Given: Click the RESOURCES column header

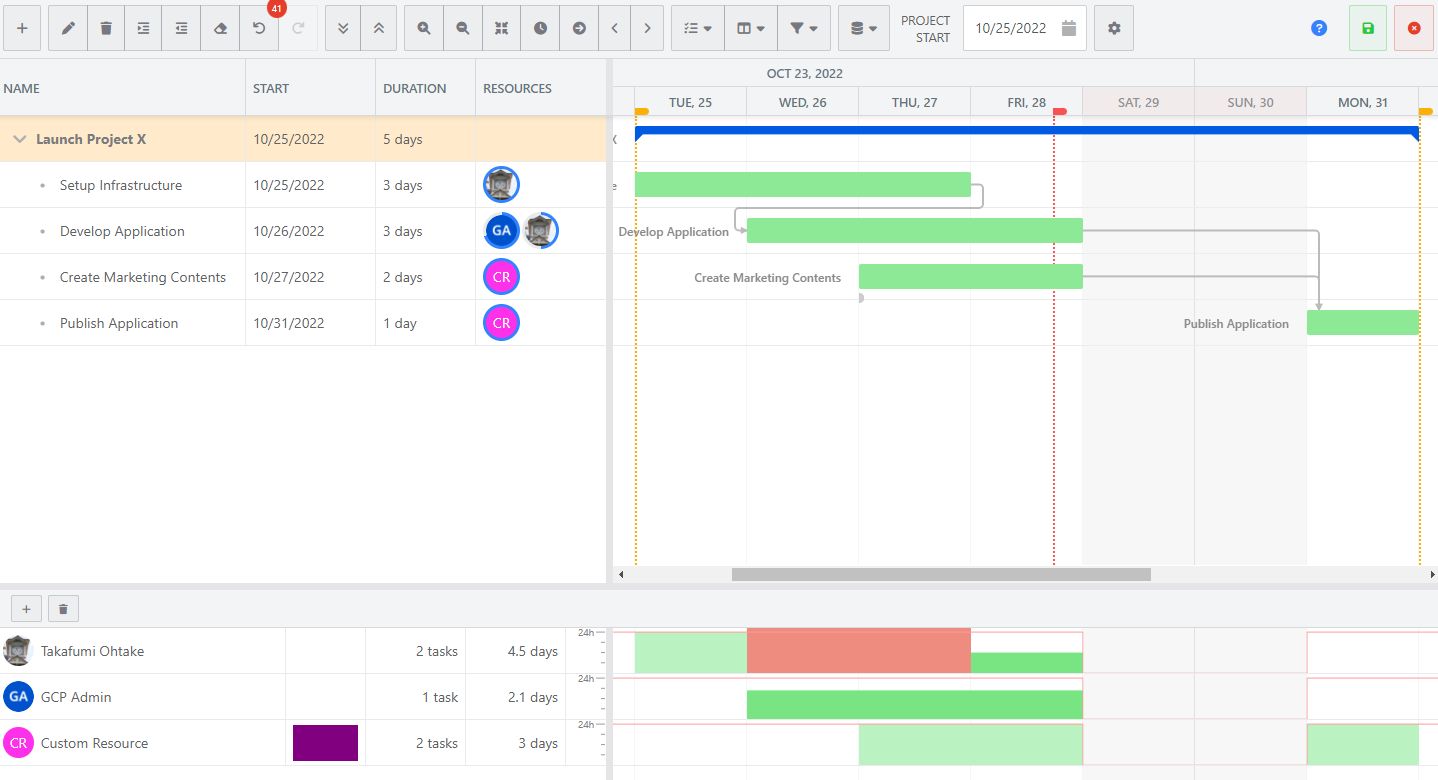Looking at the screenshot, I should [x=517, y=88].
